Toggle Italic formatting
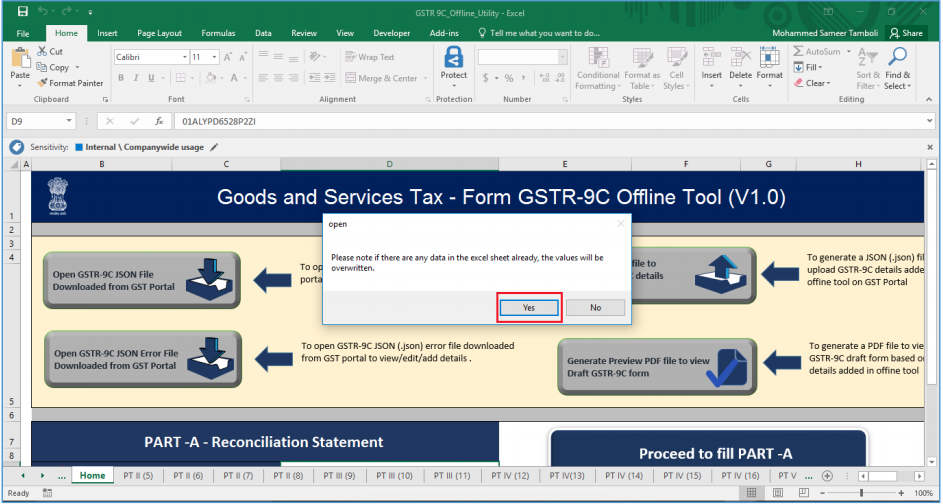The height and width of the screenshot is (504, 943). (x=136, y=78)
